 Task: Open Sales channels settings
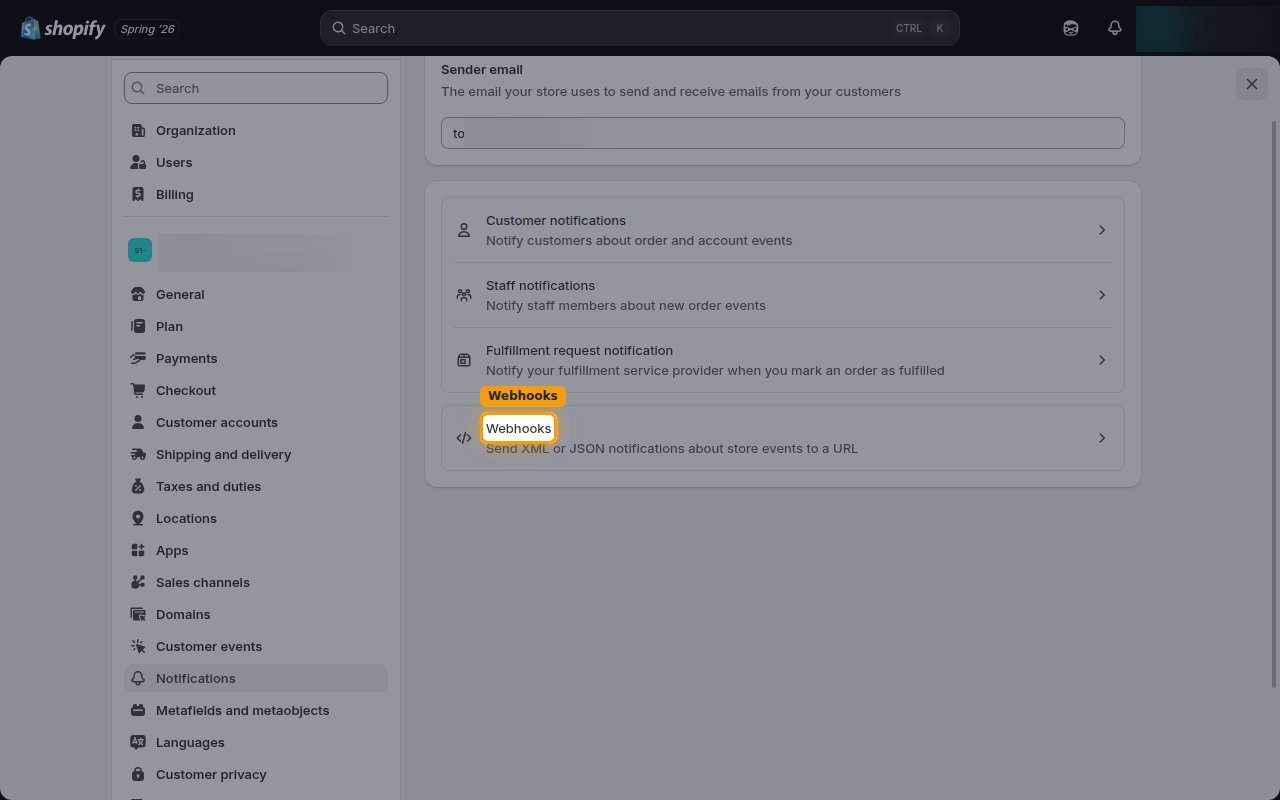[x=256, y=582]
